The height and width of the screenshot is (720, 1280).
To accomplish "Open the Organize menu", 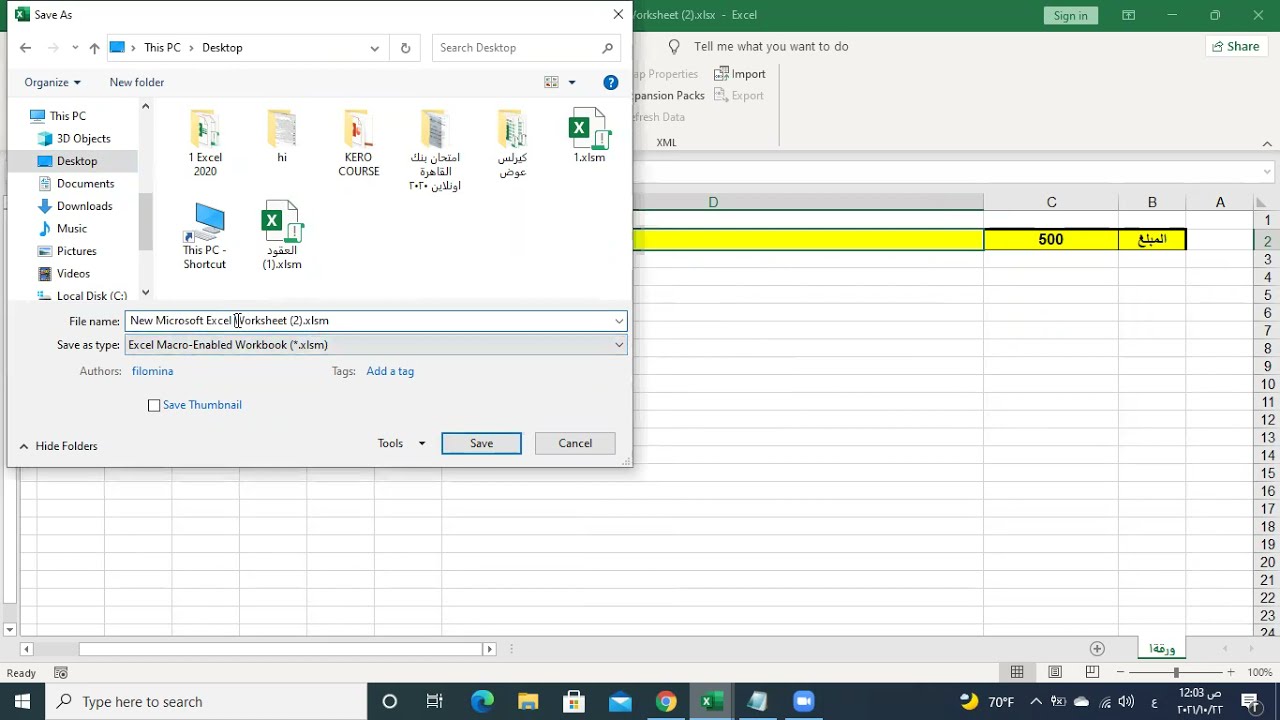I will click(52, 82).
